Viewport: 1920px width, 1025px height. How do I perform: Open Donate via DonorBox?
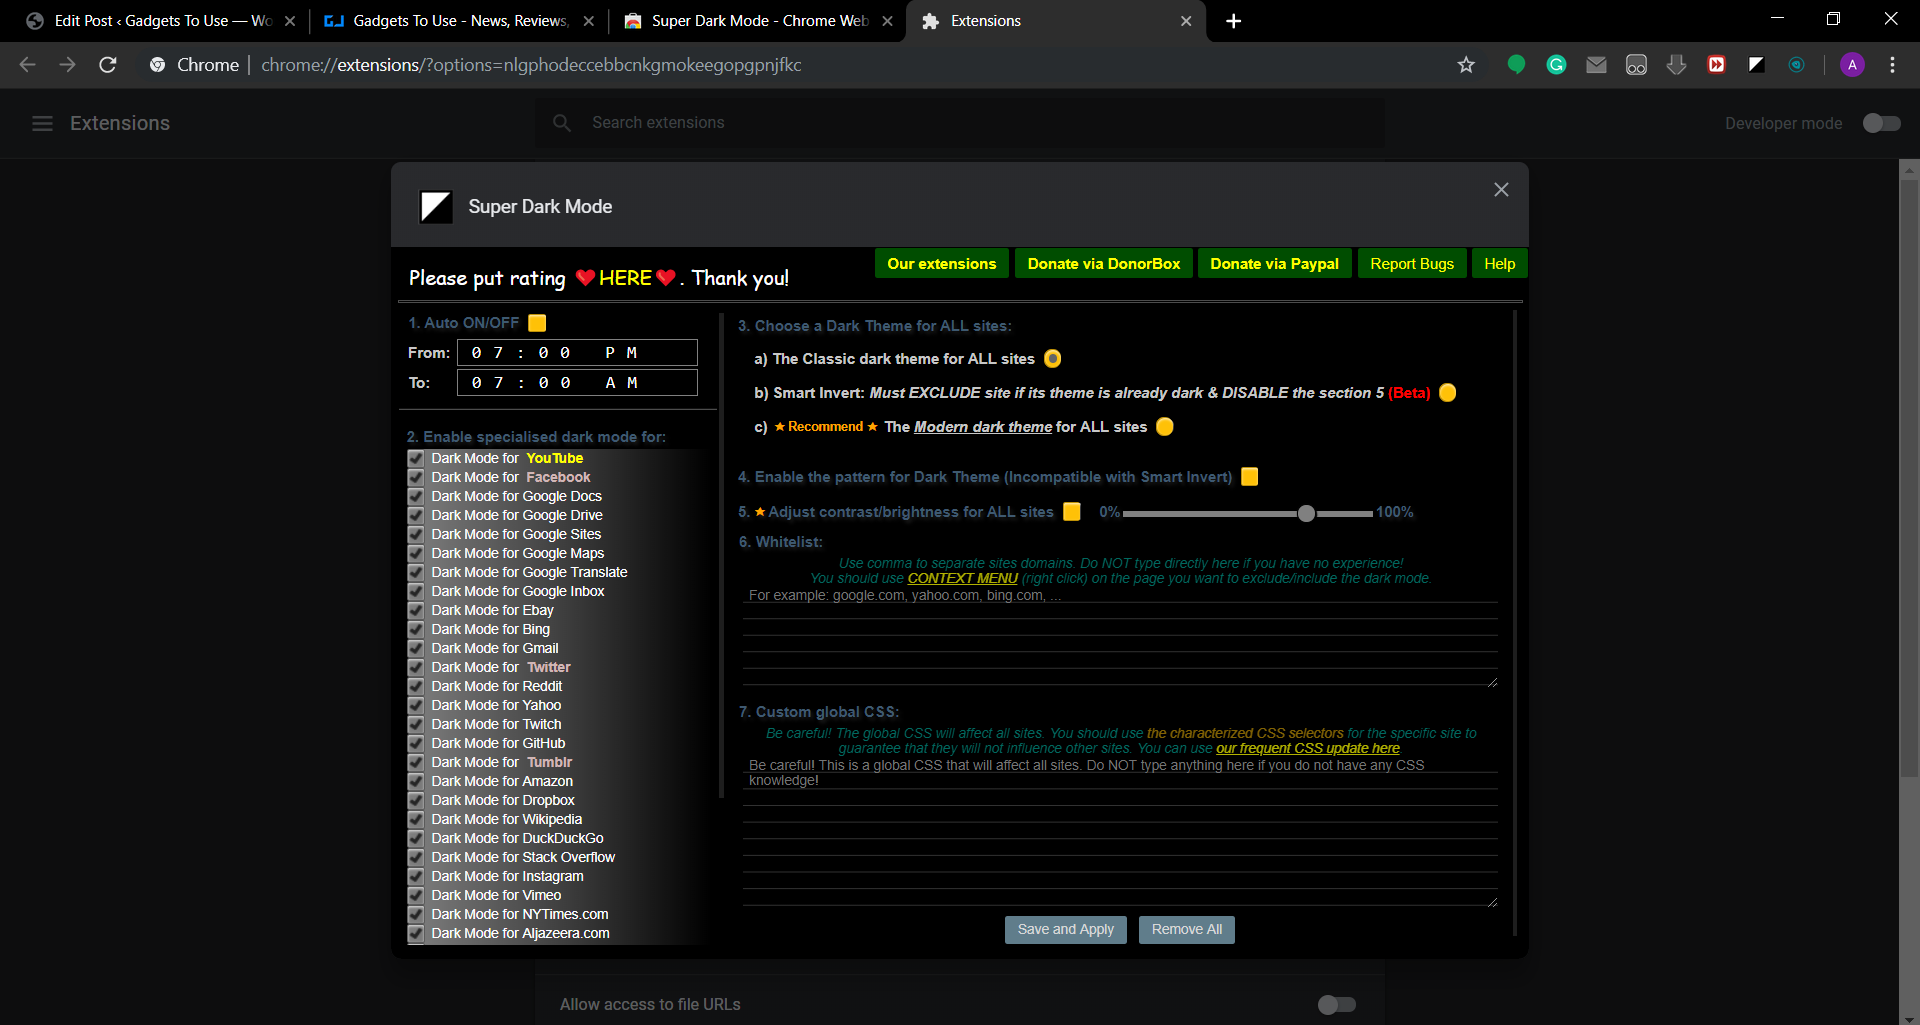pos(1104,264)
